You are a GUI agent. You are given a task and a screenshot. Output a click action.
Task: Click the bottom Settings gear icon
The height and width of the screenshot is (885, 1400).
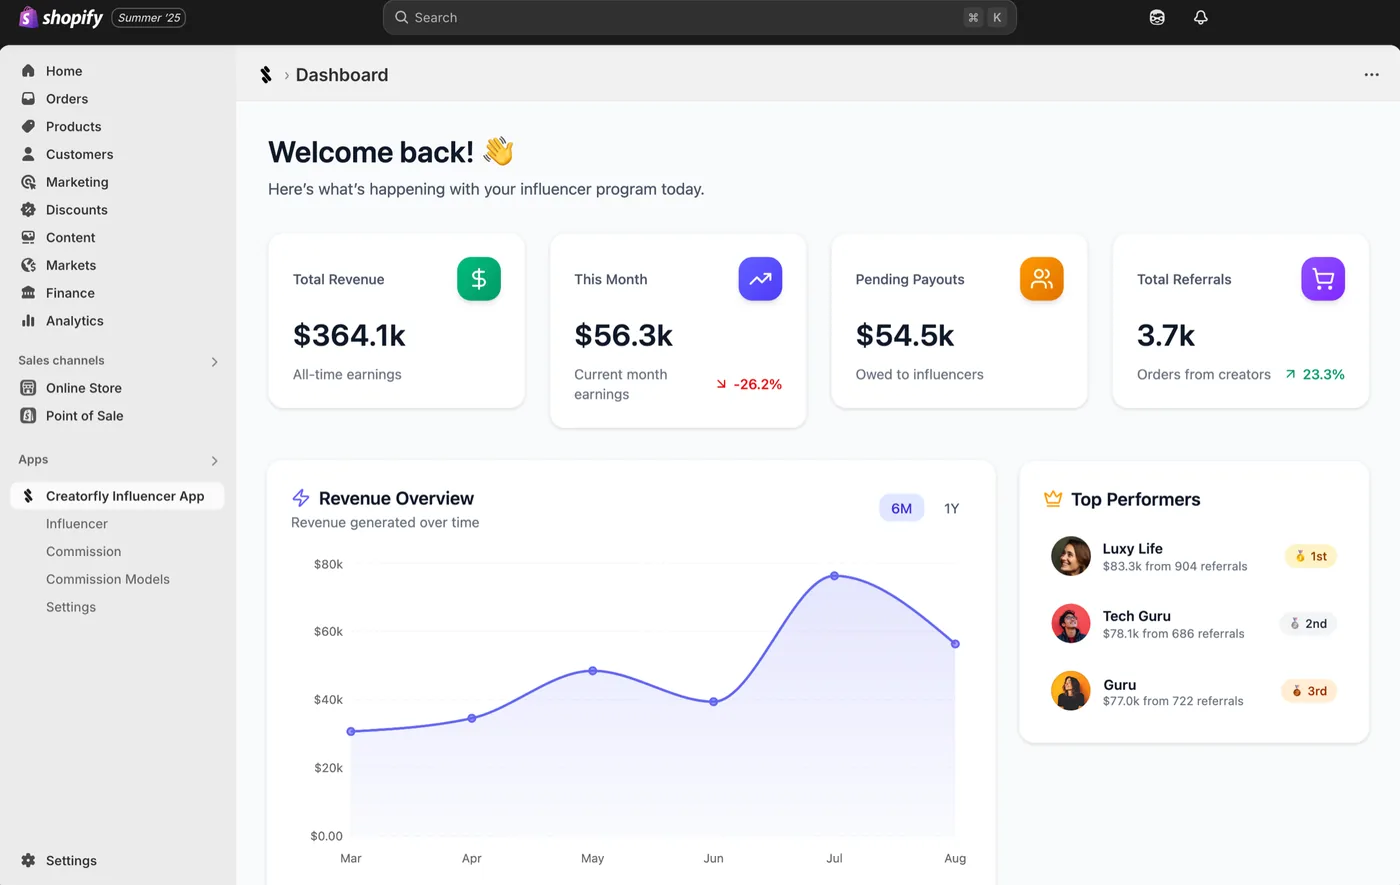28,860
